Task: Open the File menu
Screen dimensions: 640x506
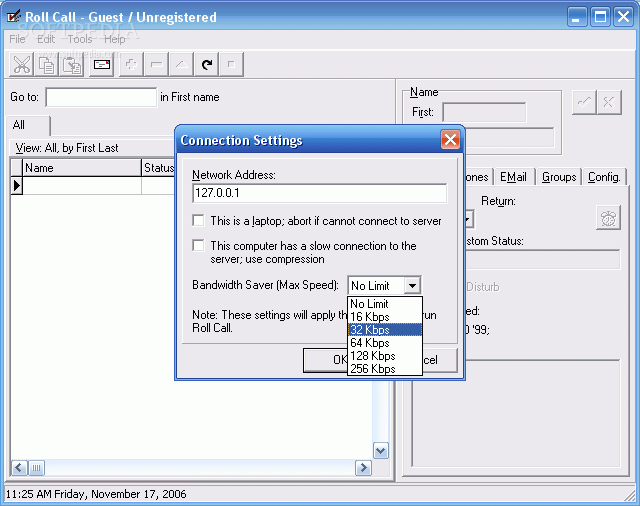Action: click(x=17, y=39)
